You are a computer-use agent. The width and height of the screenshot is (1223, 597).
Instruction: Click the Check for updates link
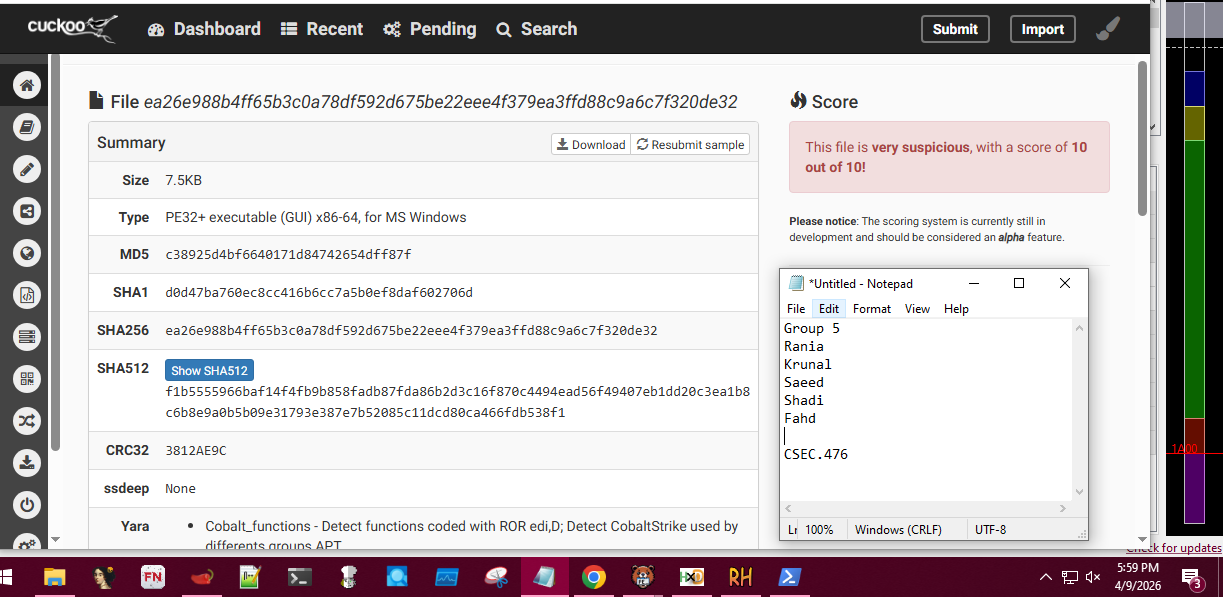(x=1174, y=548)
